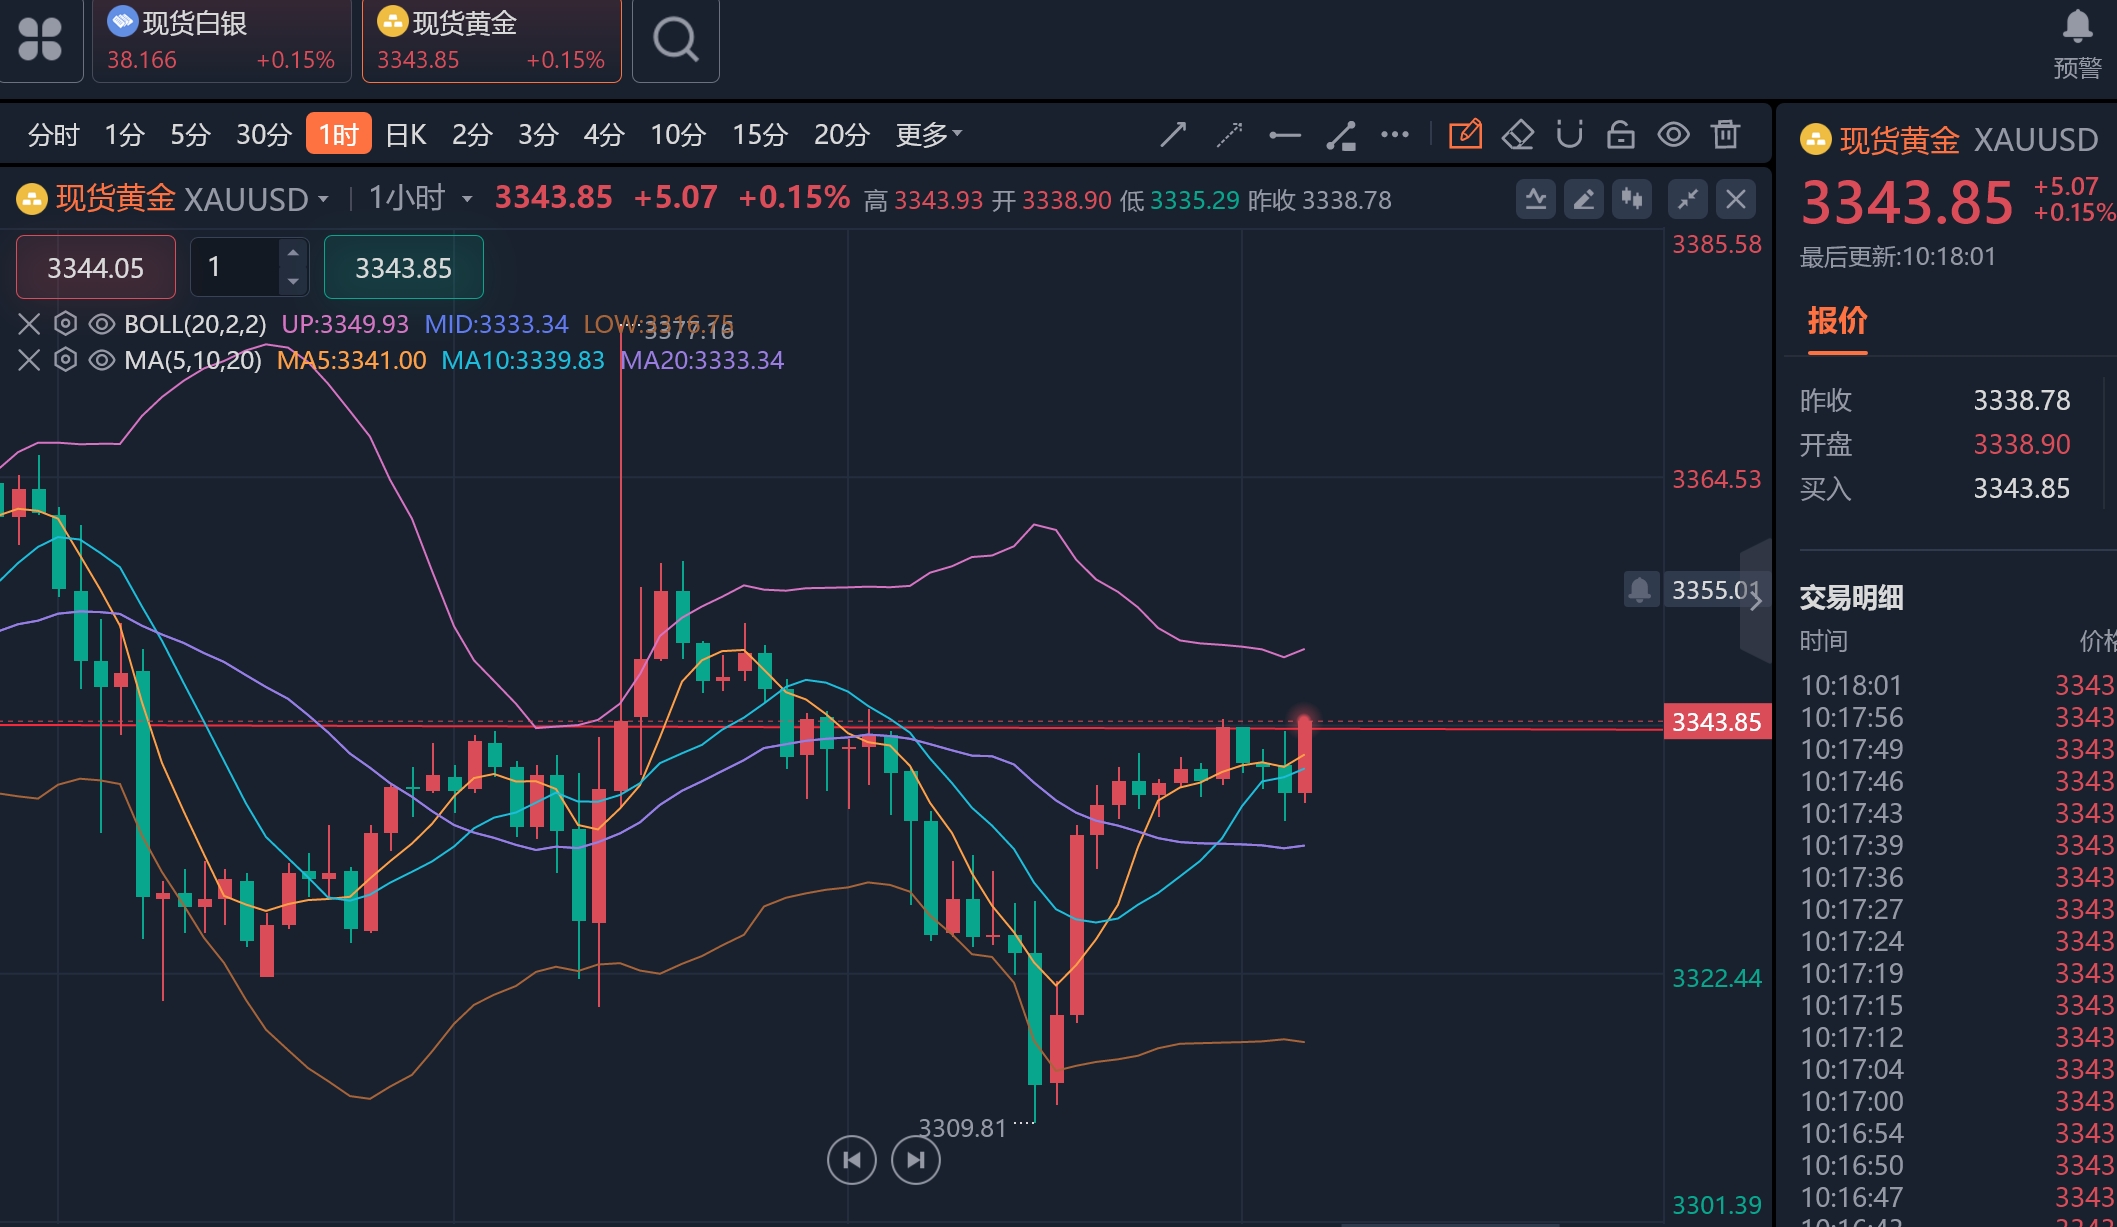The height and width of the screenshot is (1227, 2117).
Task: Switch to 现货白银 tab
Action: coord(222,40)
